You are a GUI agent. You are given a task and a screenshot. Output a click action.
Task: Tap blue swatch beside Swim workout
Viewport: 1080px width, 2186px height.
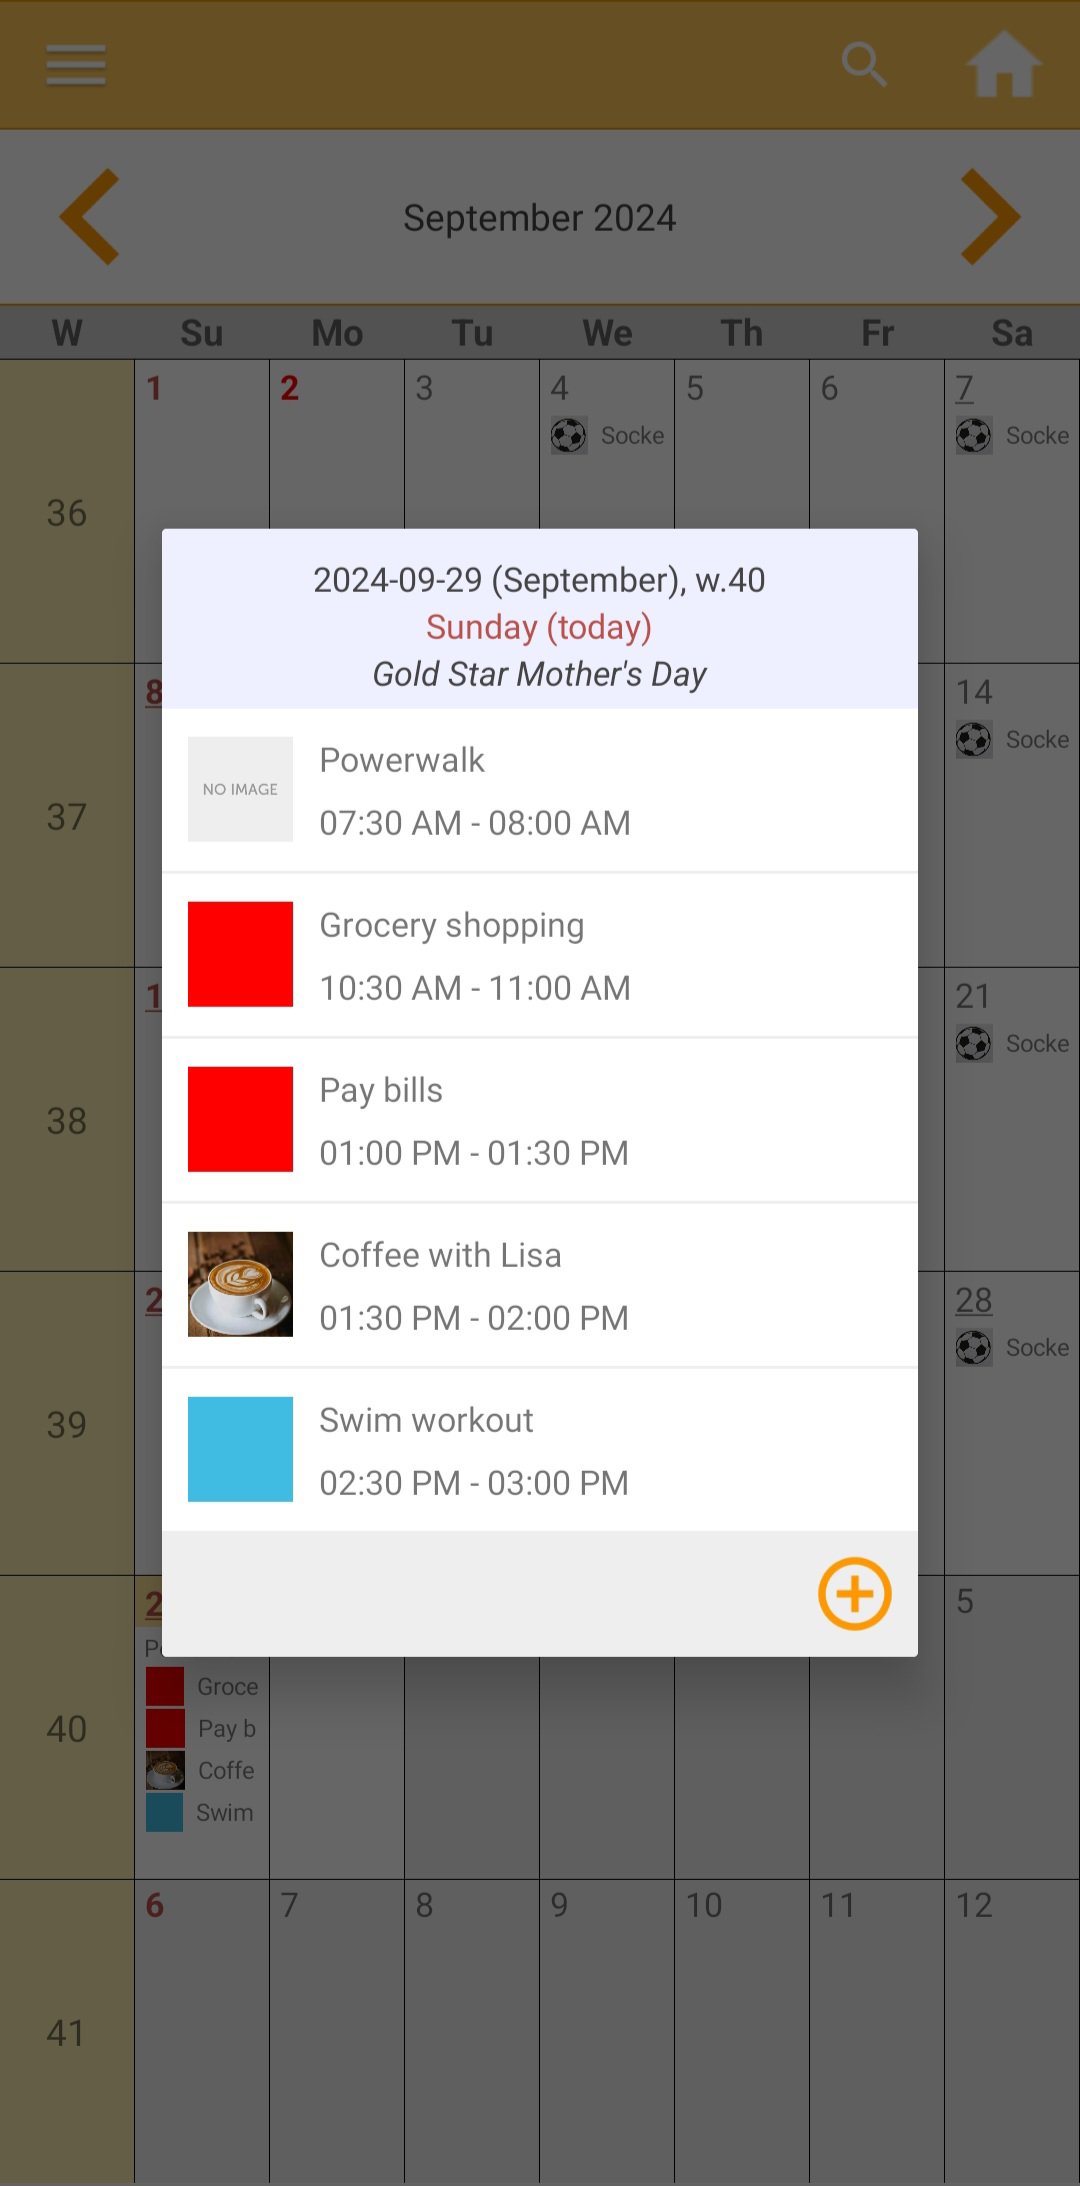(x=240, y=1449)
